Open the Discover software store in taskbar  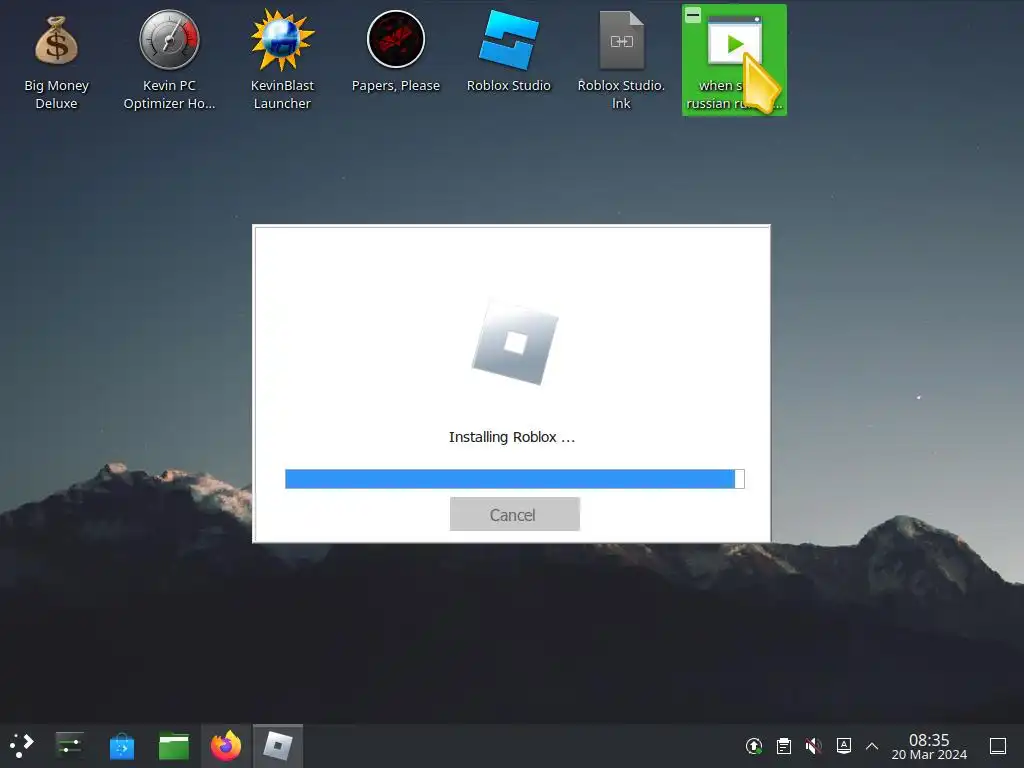(121, 745)
